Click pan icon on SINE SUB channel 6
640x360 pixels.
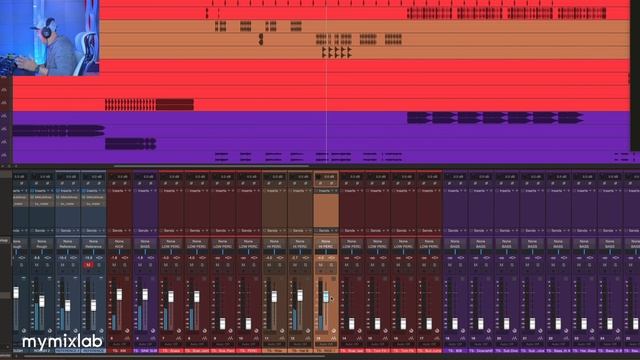[151, 258]
